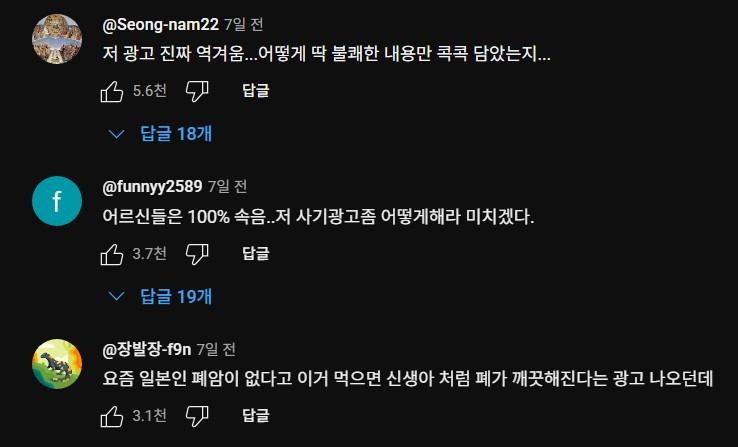Dislike the comment by @Seong-nam22
Image resolution: width=738 pixels, height=447 pixels.
coord(197,91)
